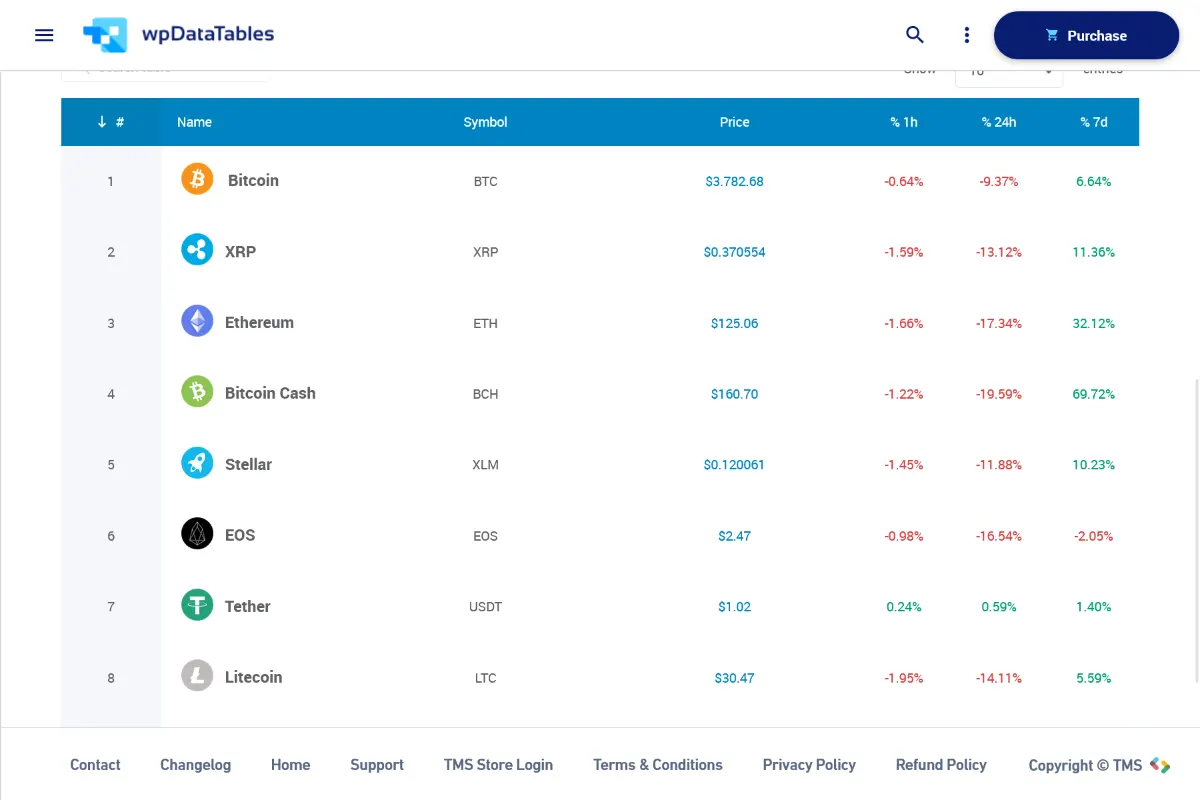Expand the show entries dropdown
1200x800 pixels.
[1008, 74]
